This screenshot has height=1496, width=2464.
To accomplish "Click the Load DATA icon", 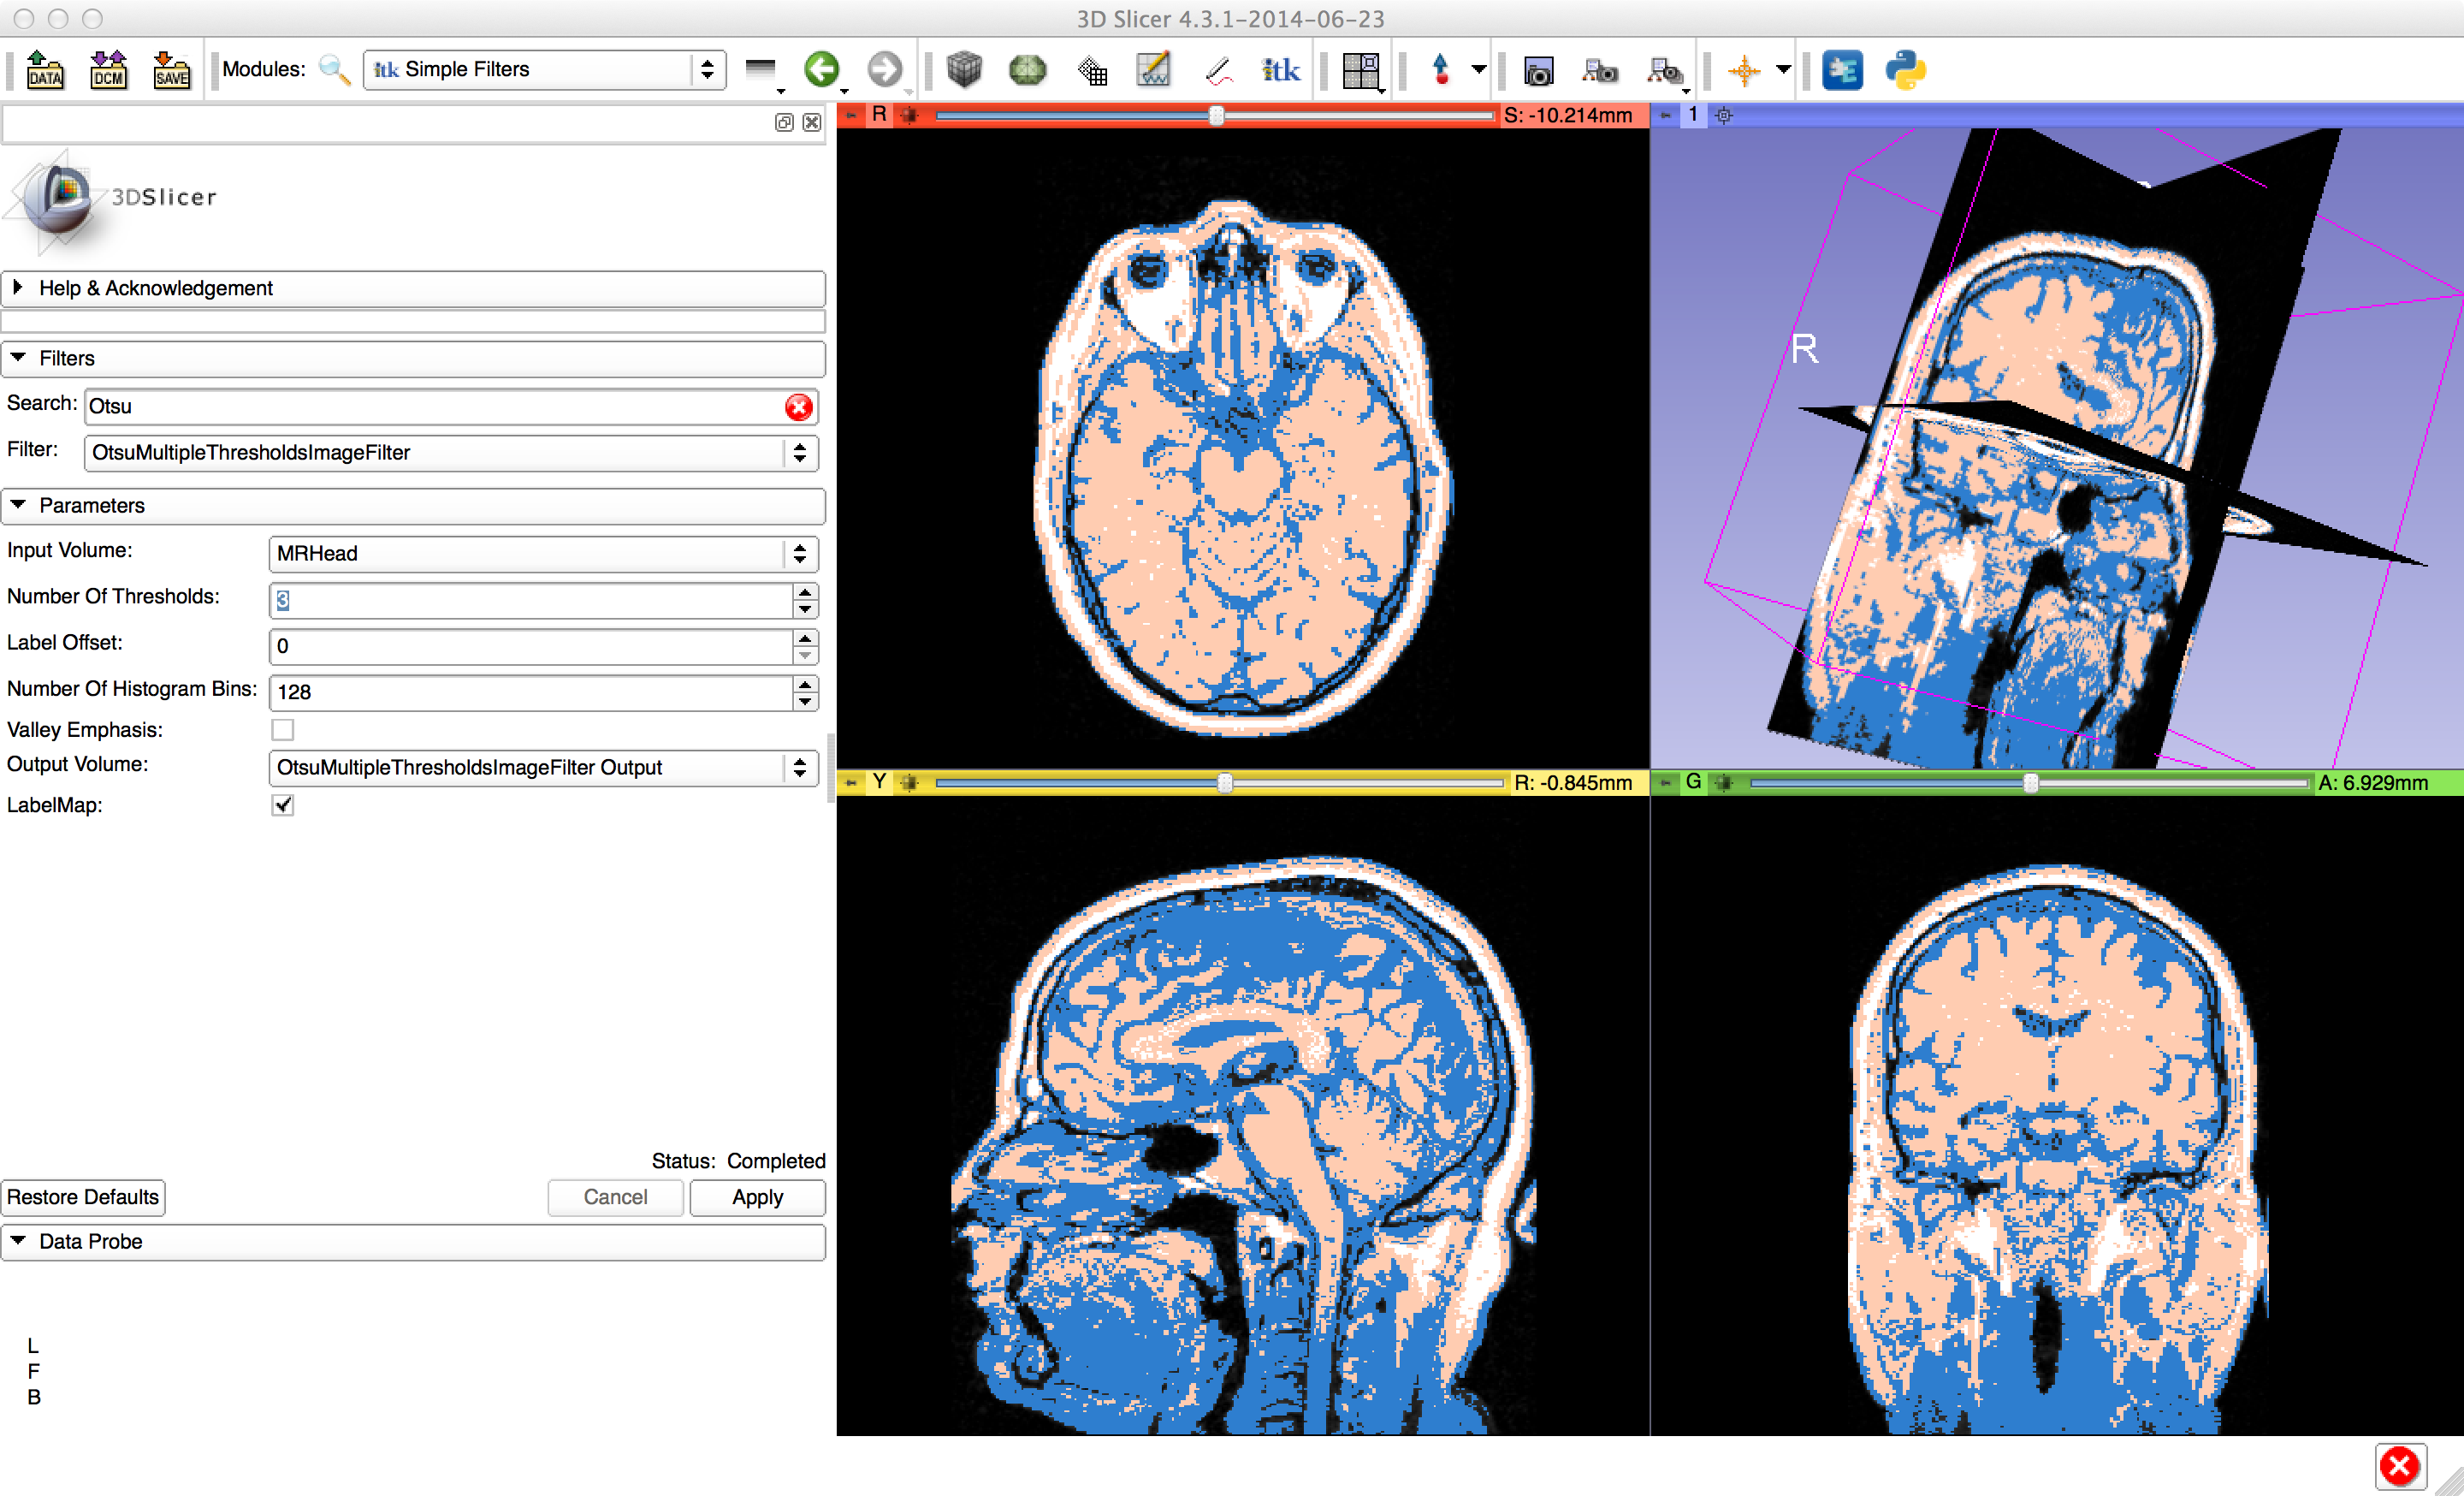I will (44, 70).
